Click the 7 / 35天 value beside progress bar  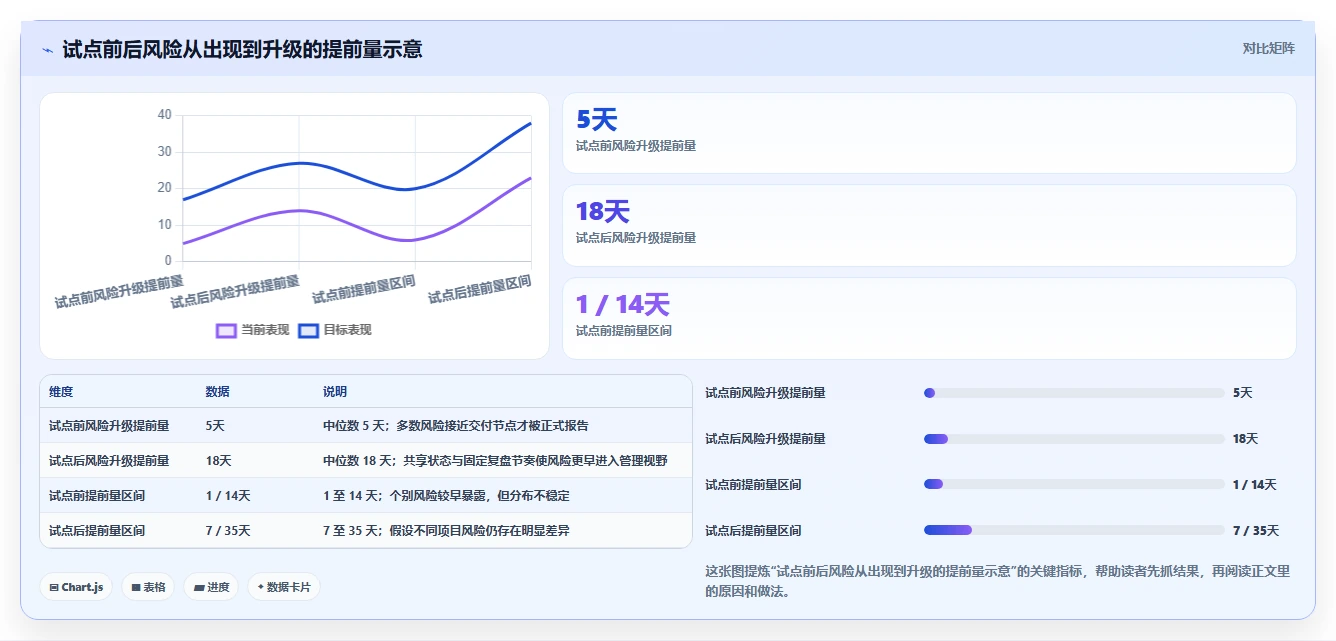(x=1256, y=531)
